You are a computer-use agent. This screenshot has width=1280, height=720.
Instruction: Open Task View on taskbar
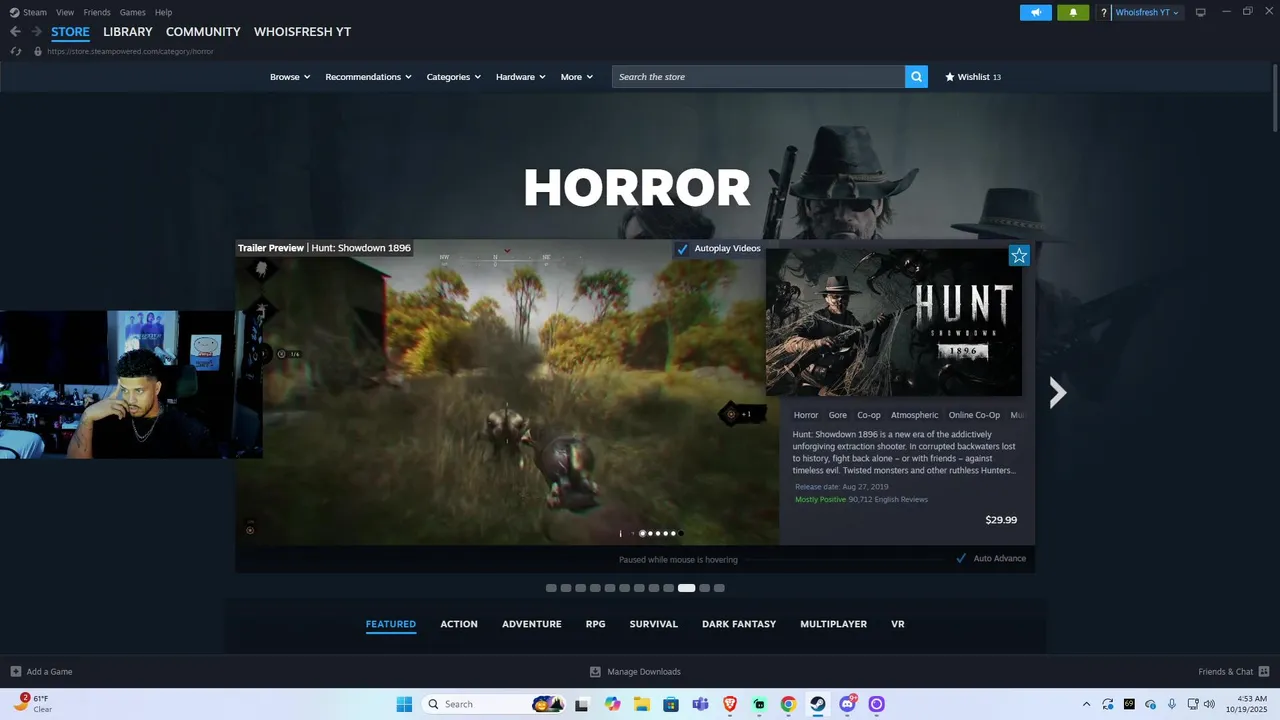tap(582, 704)
